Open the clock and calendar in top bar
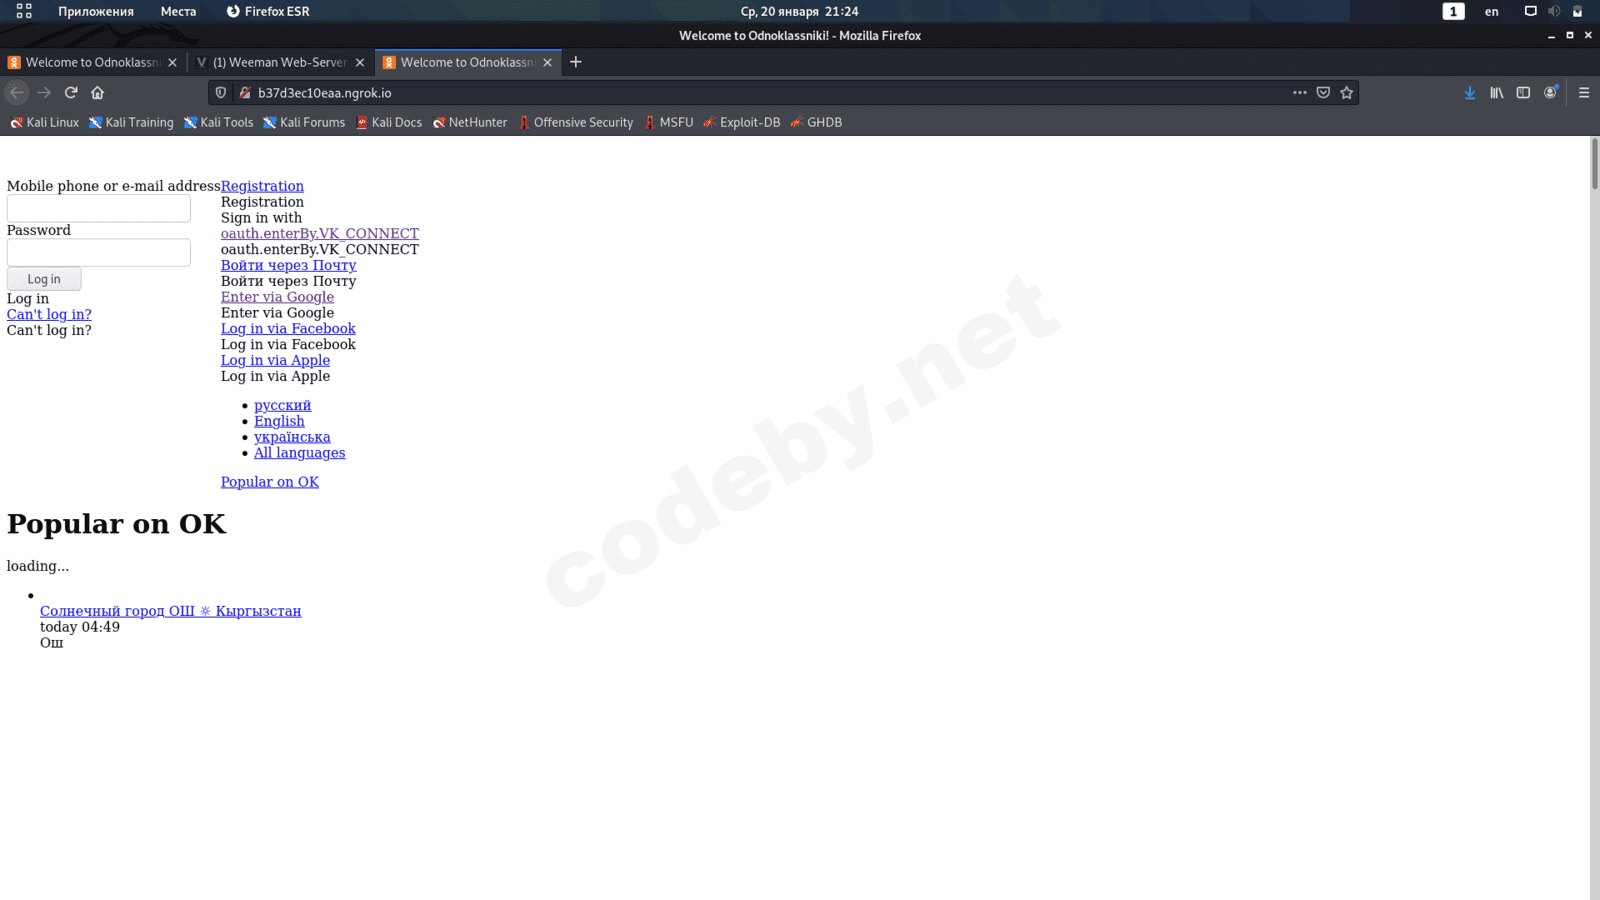 tap(799, 11)
